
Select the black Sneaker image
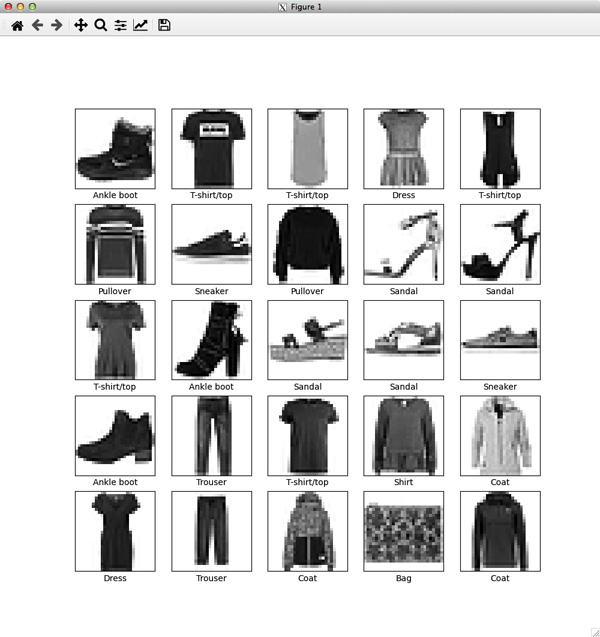tap(212, 244)
